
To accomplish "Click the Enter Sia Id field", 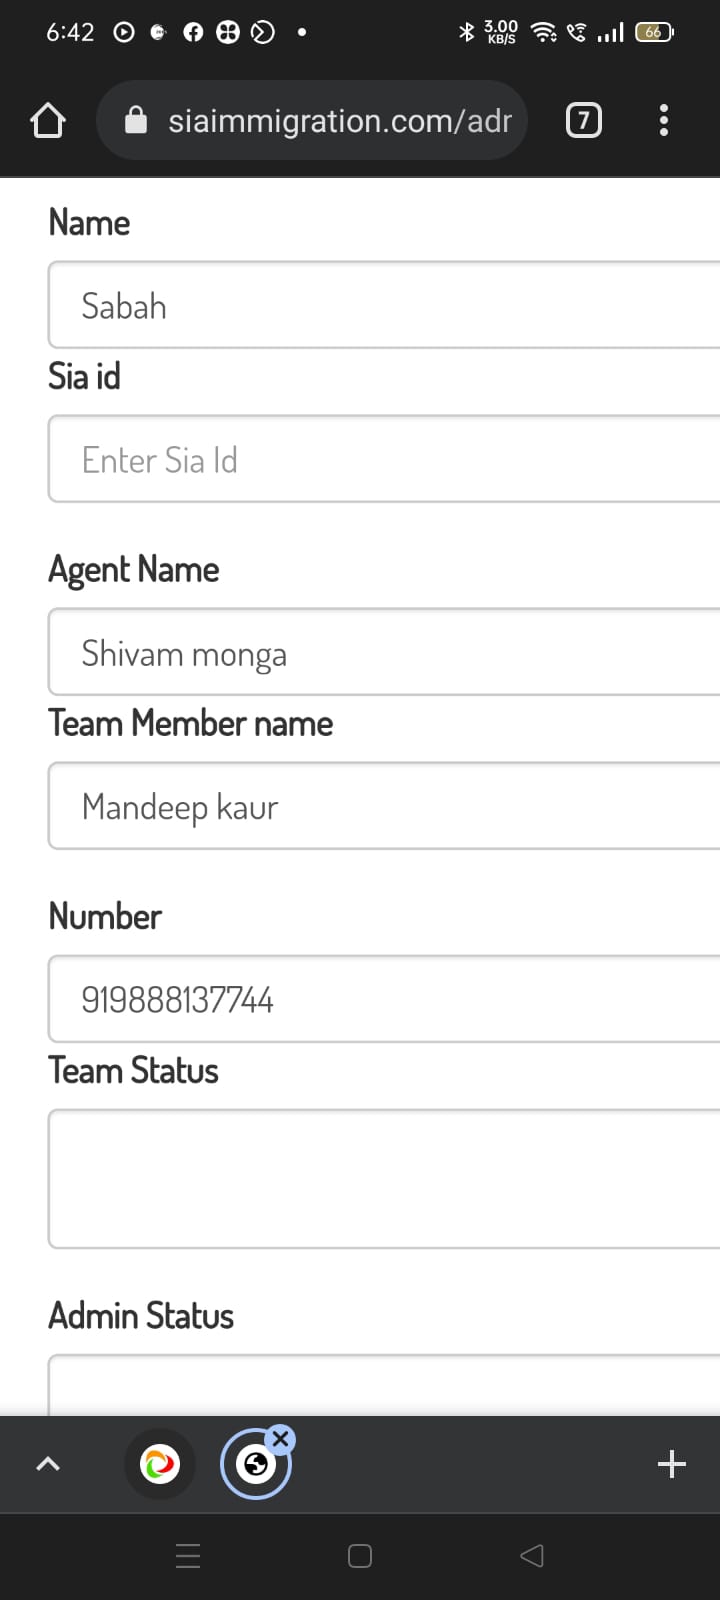I will click(x=384, y=459).
